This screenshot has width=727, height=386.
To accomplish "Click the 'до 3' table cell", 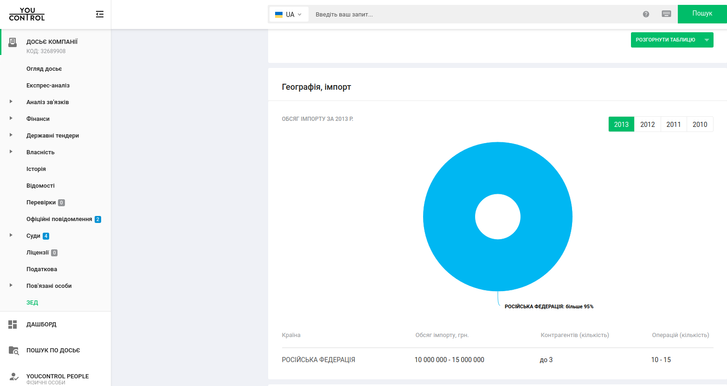I will (x=546, y=360).
